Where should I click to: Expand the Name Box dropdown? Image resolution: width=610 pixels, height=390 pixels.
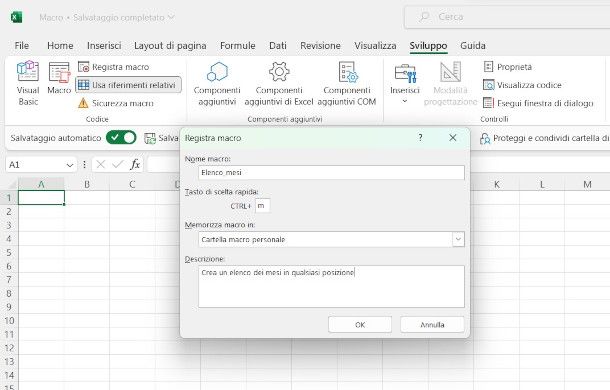tap(70, 165)
